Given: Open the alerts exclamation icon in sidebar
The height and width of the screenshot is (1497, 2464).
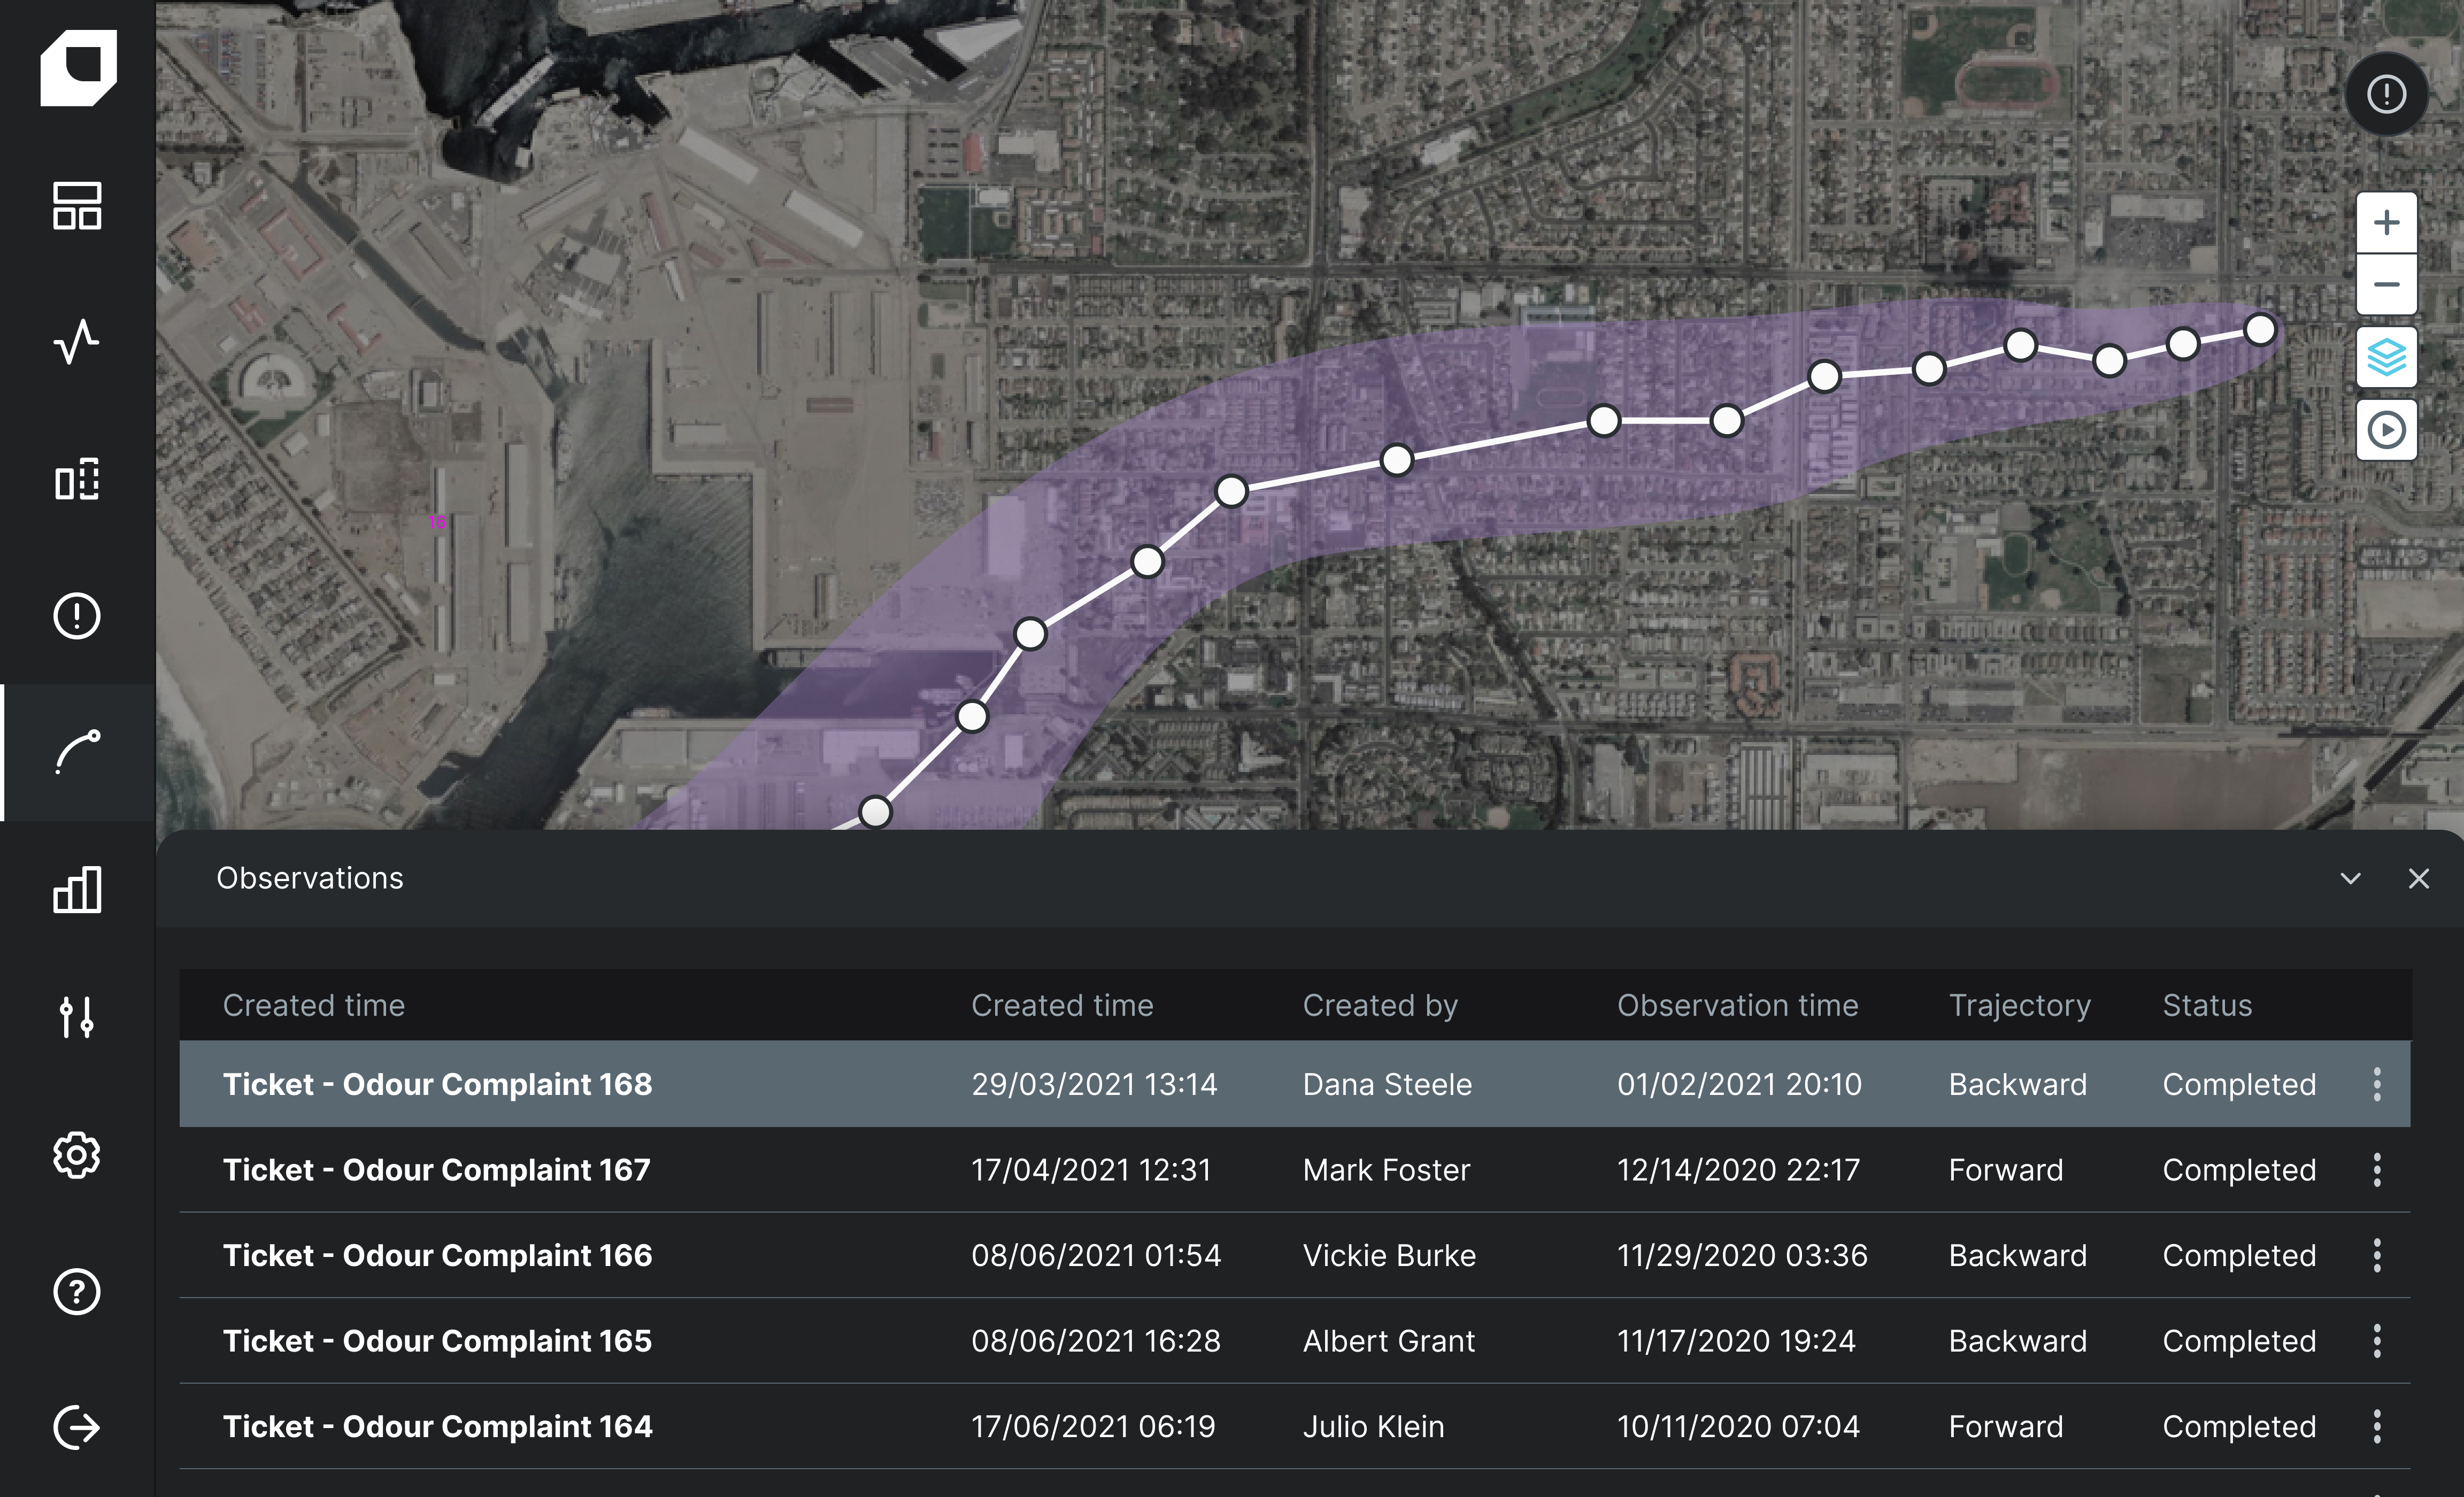Looking at the screenshot, I should pyautogui.click(x=77, y=615).
